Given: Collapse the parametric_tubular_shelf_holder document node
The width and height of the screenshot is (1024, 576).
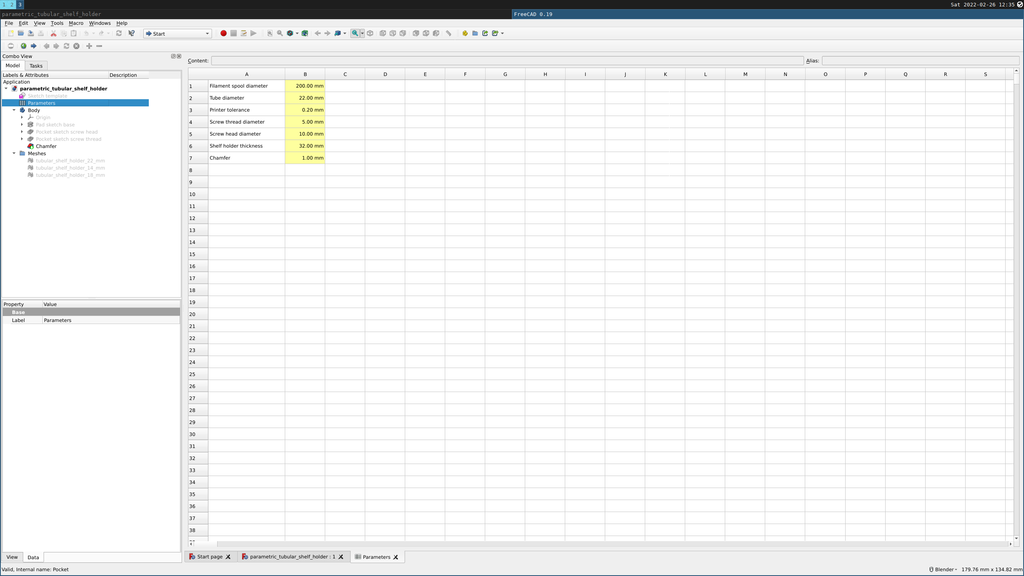Looking at the screenshot, I should [7, 89].
